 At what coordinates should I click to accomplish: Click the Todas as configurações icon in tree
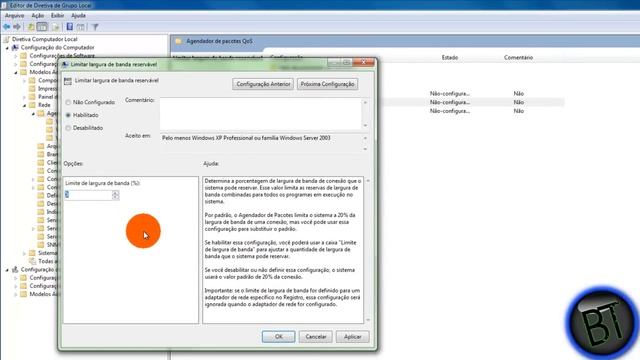32,261
